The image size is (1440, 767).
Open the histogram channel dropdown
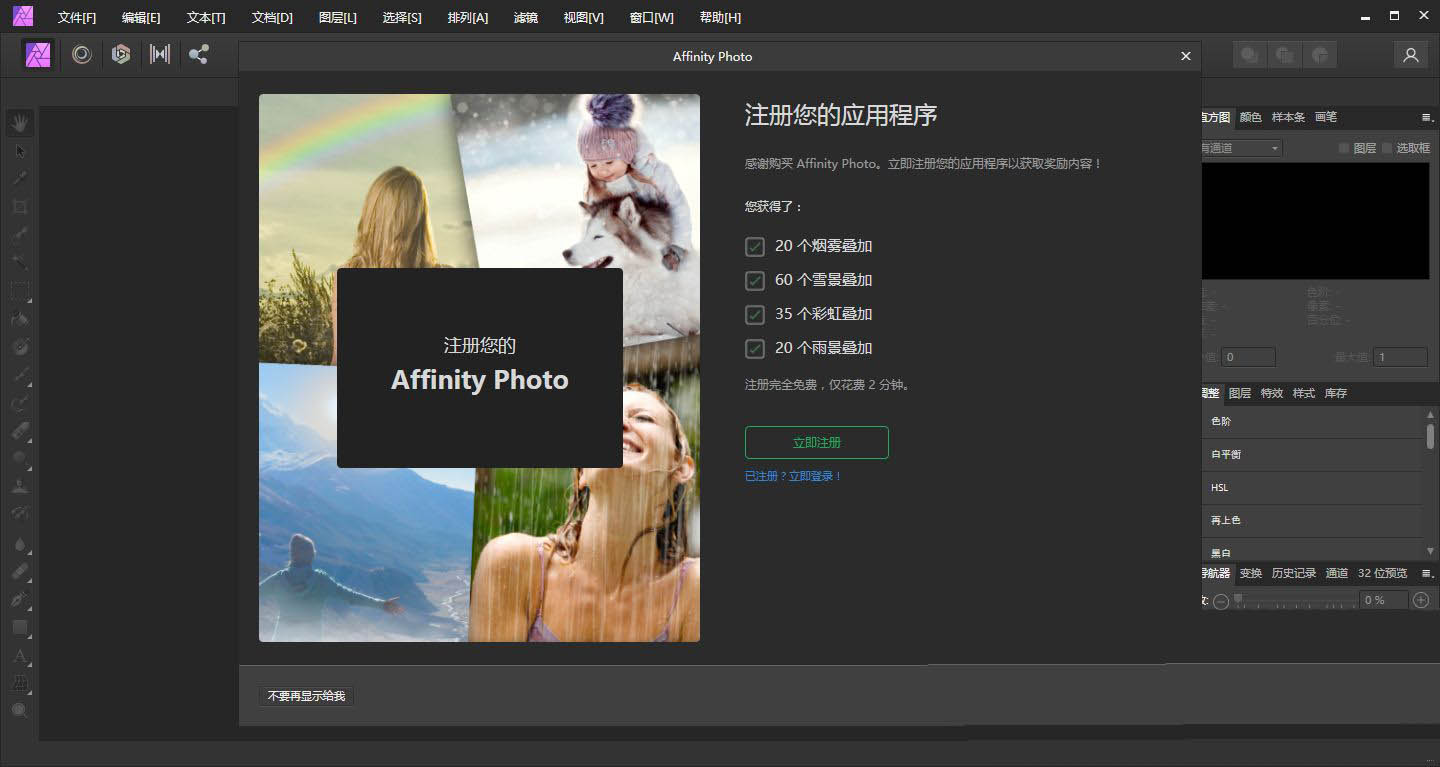pyautogui.click(x=1241, y=148)
